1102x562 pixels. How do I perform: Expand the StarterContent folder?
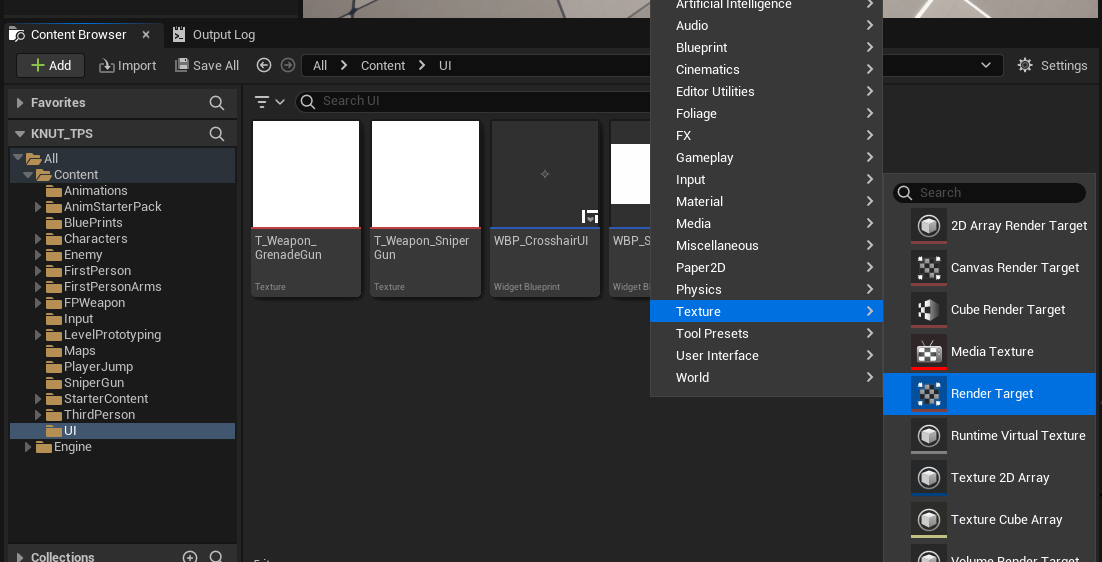(38, 398)
